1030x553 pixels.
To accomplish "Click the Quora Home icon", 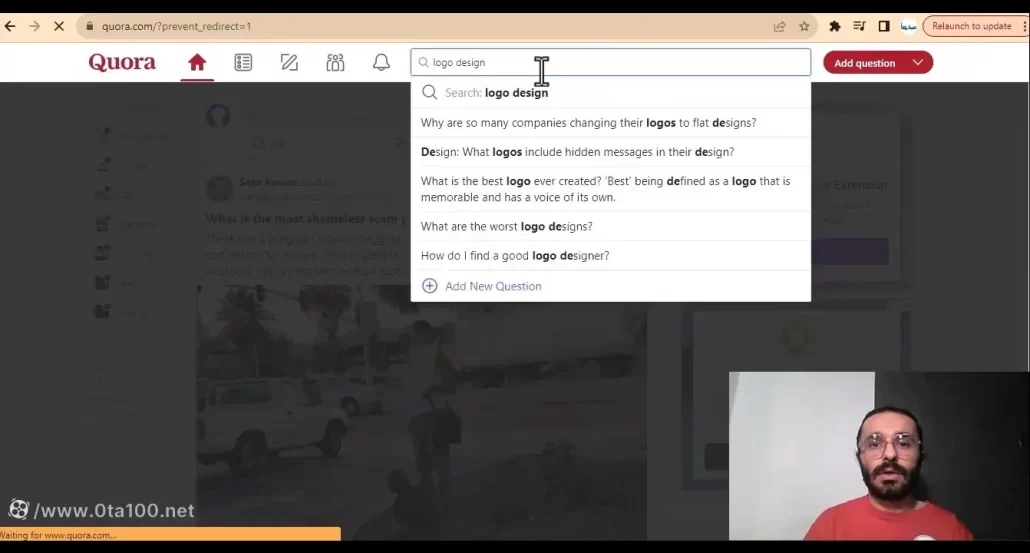I will click(x=197, y=63).
